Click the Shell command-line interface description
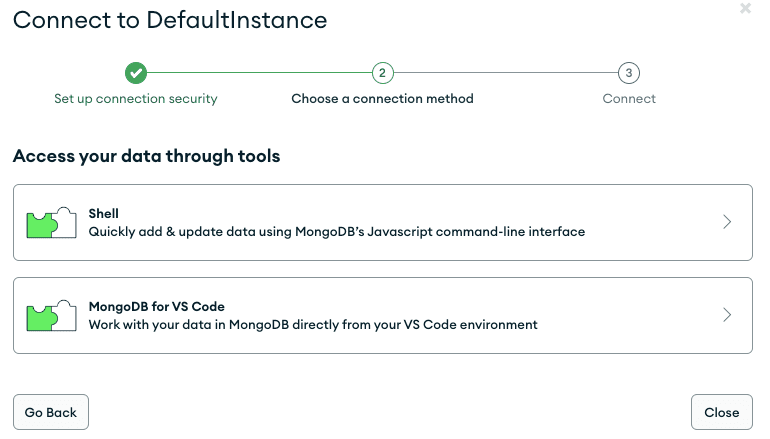 click(x=336, y=231)
